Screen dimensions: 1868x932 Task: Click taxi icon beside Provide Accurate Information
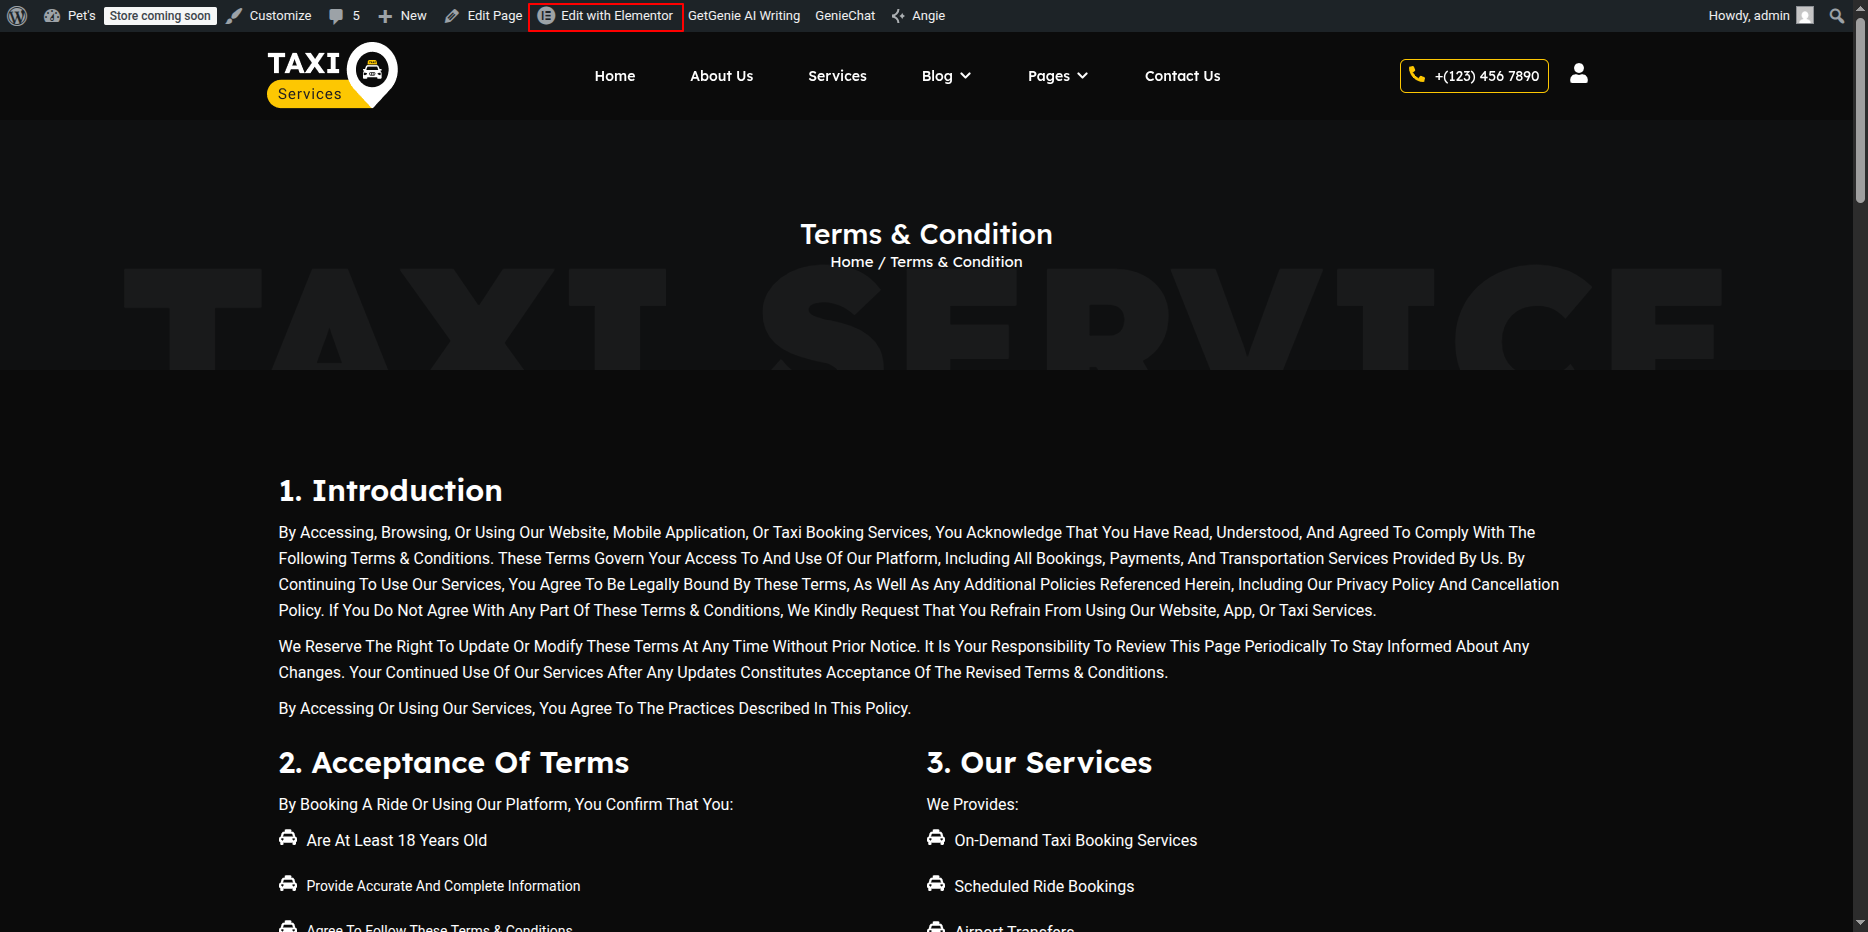(x=288, y=884)
